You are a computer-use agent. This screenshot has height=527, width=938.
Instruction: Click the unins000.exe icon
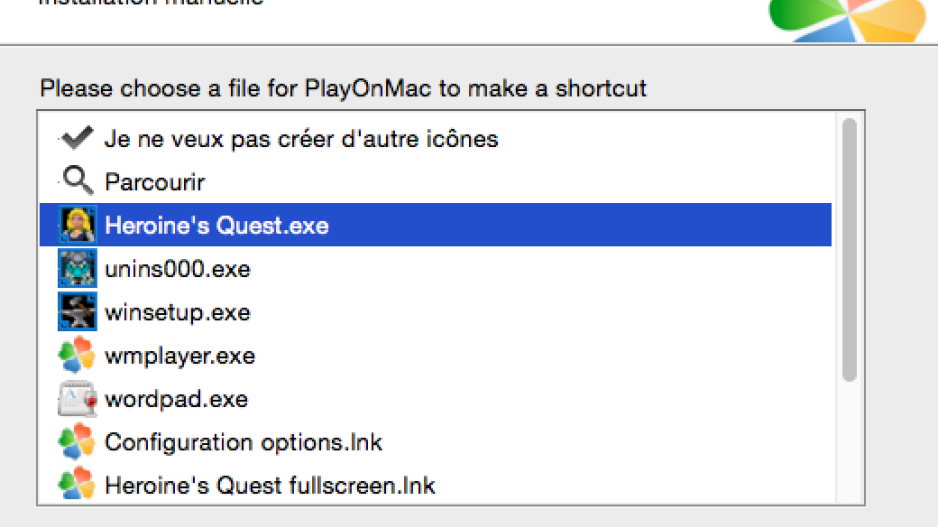pos(77,269)
